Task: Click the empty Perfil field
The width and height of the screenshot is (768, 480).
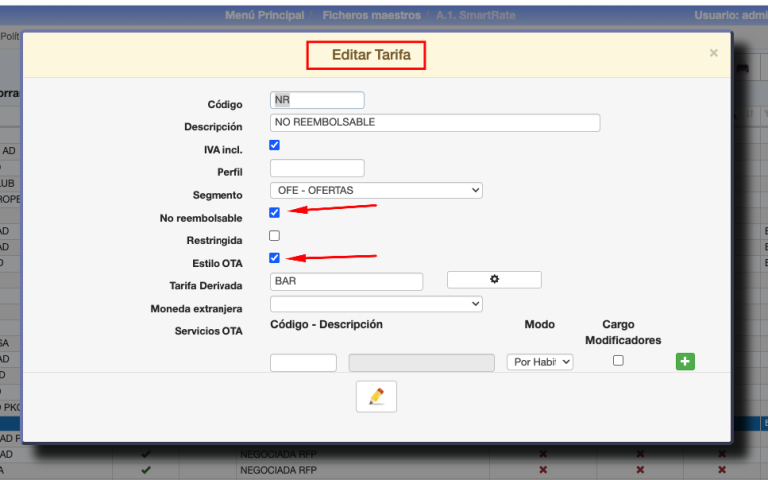Action: click(x=317, y=168)
